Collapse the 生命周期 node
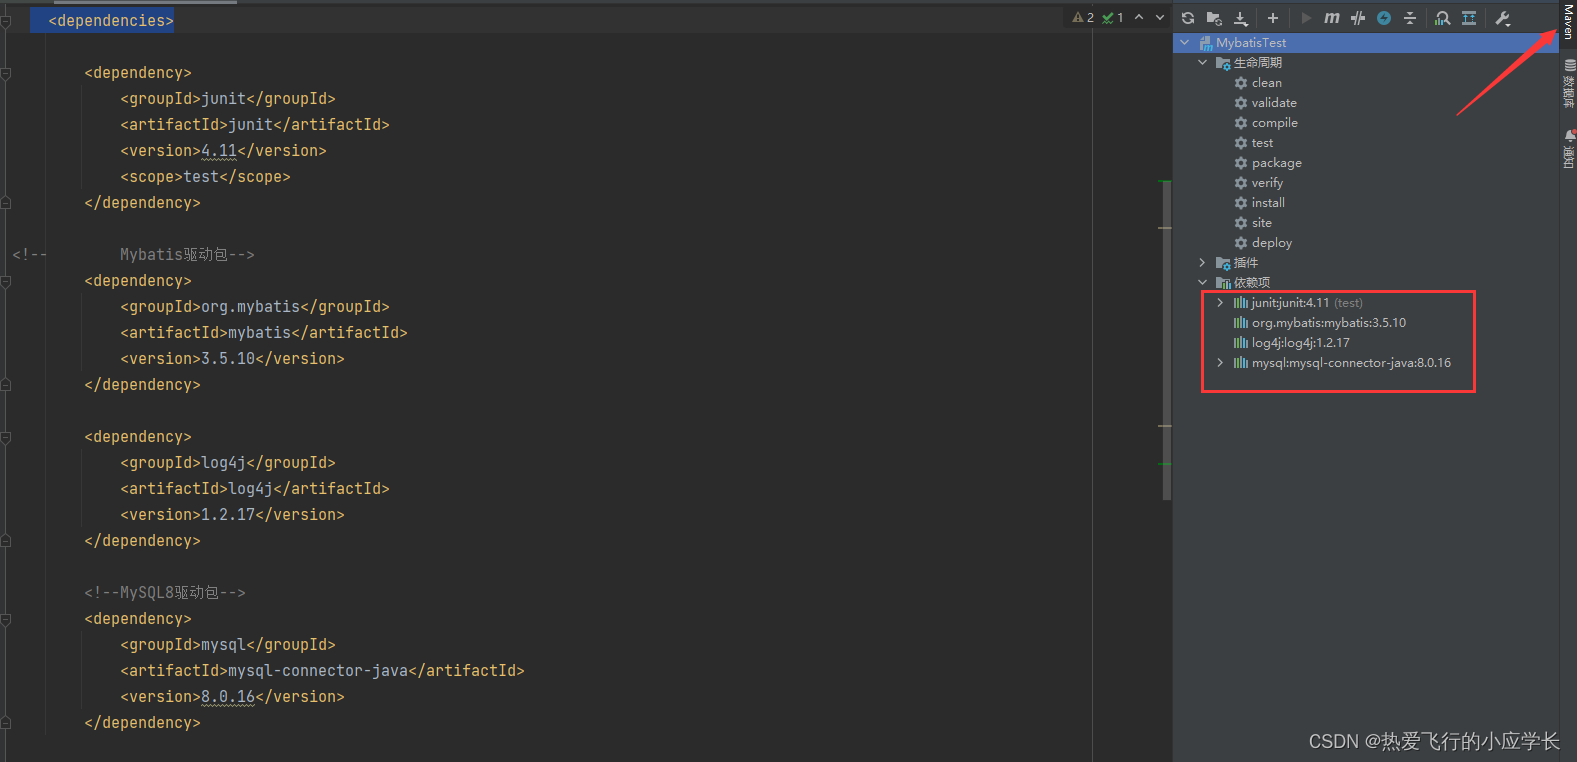The image size is (1577, 762). 1203,63
